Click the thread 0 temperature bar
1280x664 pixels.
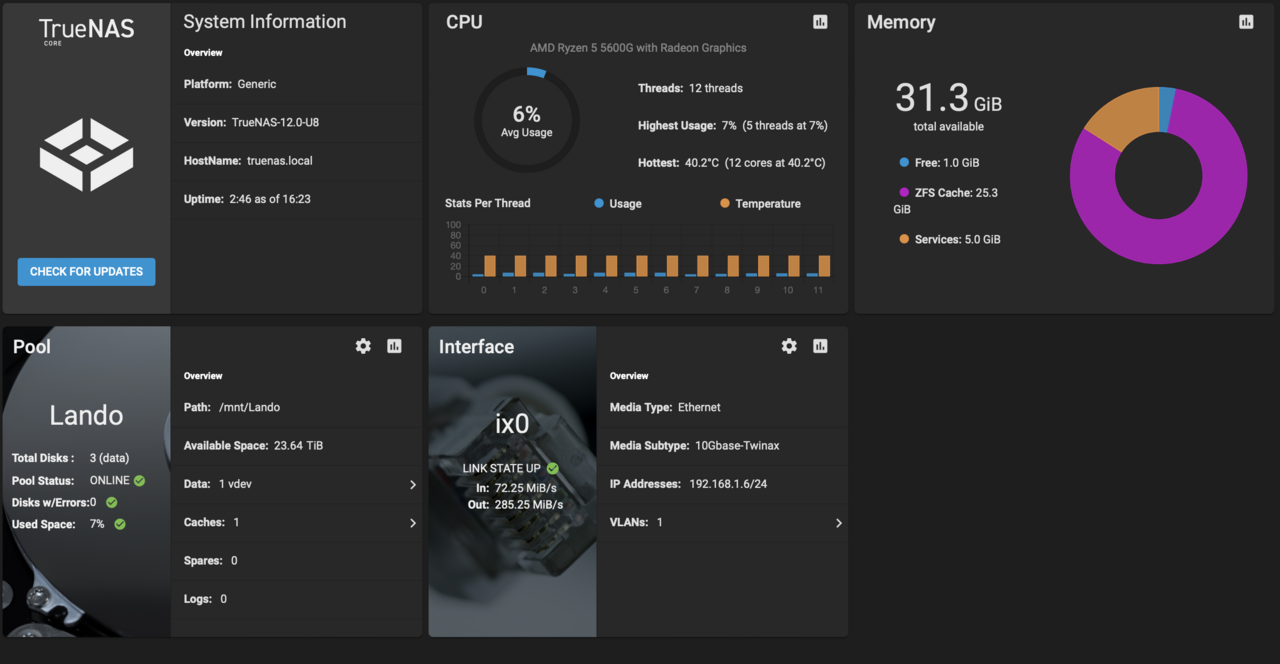[x=490, y=266]
